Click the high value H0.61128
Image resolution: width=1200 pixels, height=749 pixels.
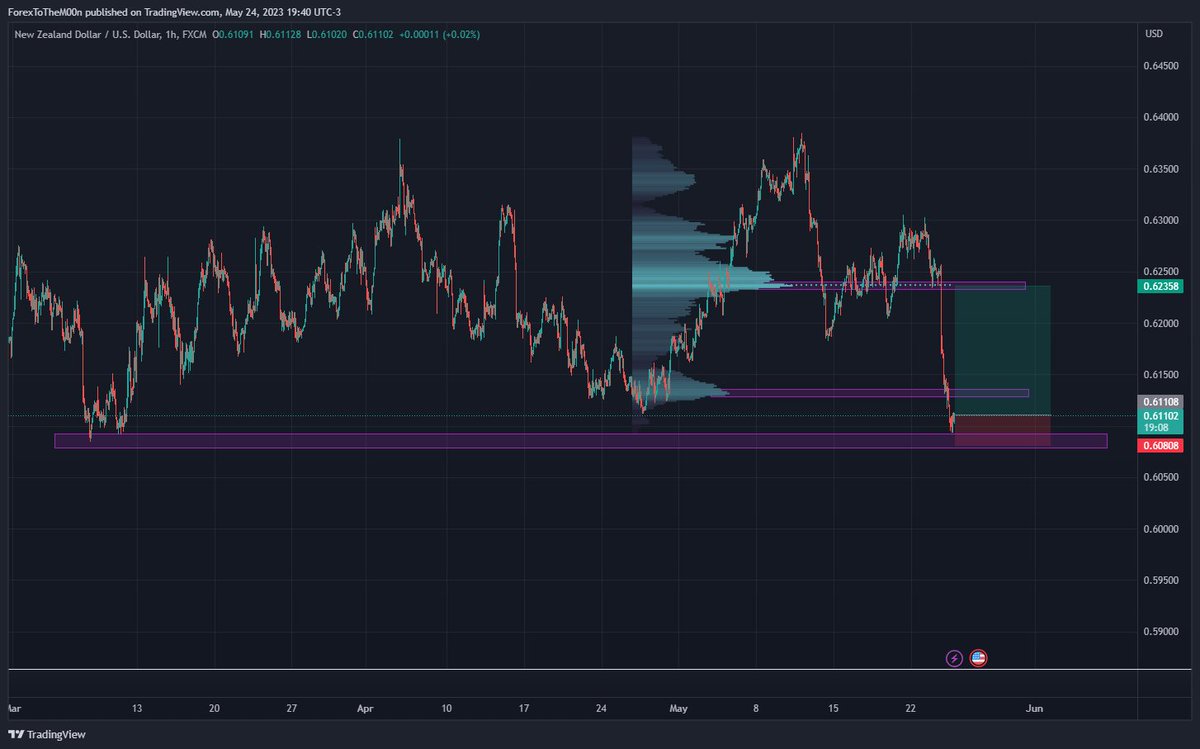pos(282,34)
